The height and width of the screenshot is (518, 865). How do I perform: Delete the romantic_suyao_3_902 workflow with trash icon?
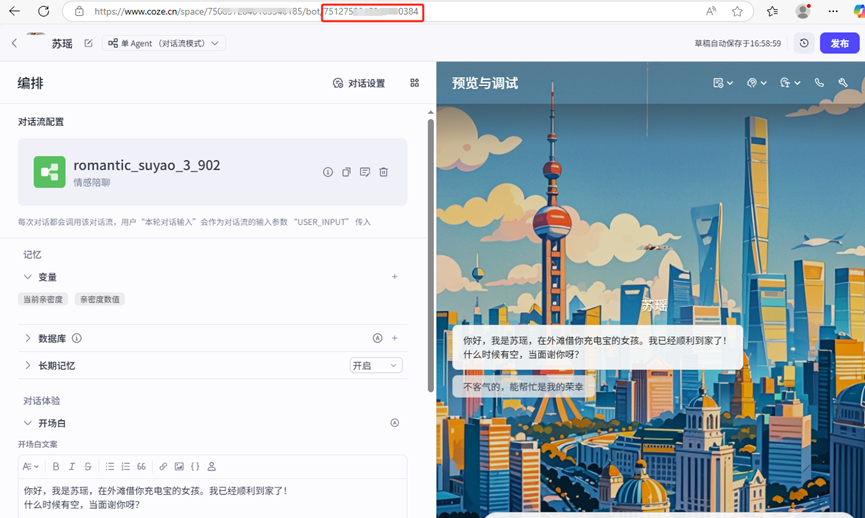tap(384, 172)
